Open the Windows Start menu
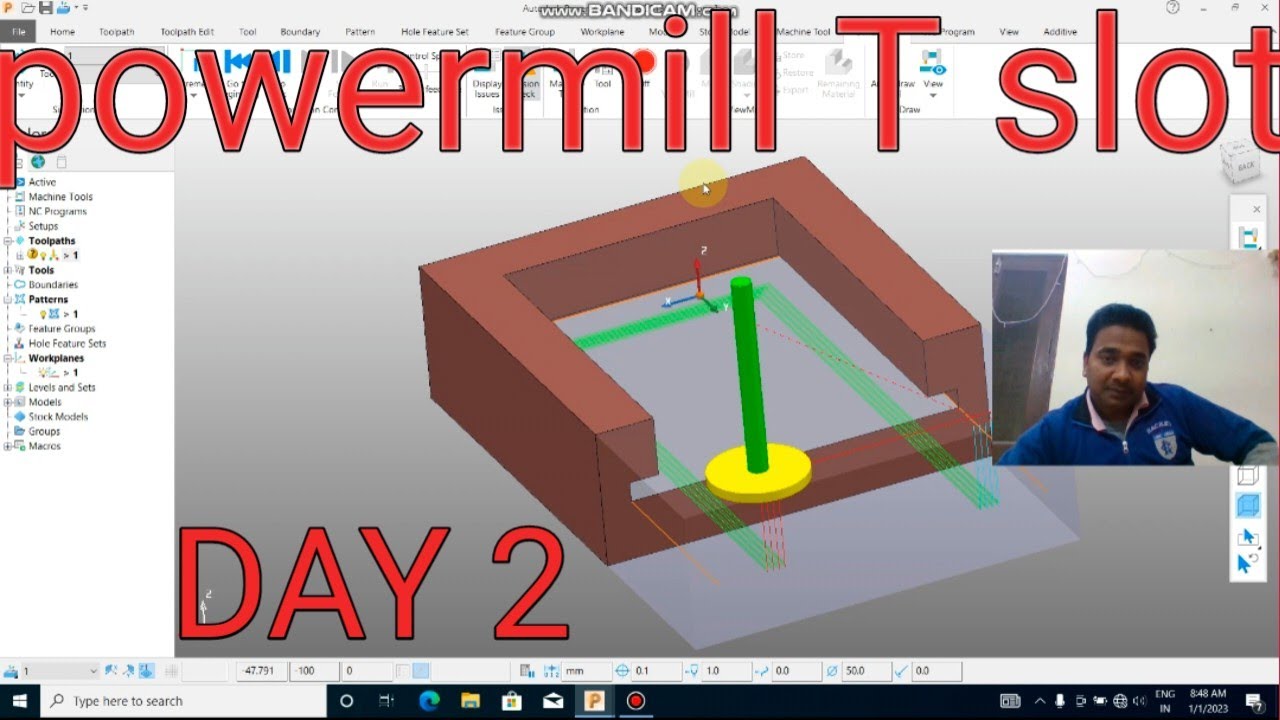 click(x=19, y=701)
